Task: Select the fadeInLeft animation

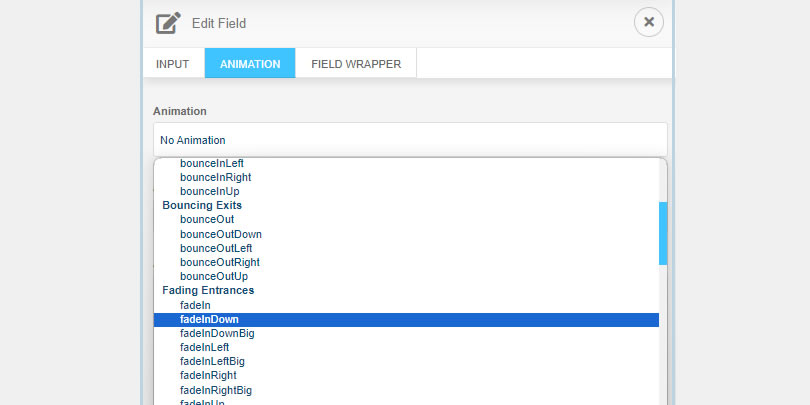Action: click(x=406, y=347)
